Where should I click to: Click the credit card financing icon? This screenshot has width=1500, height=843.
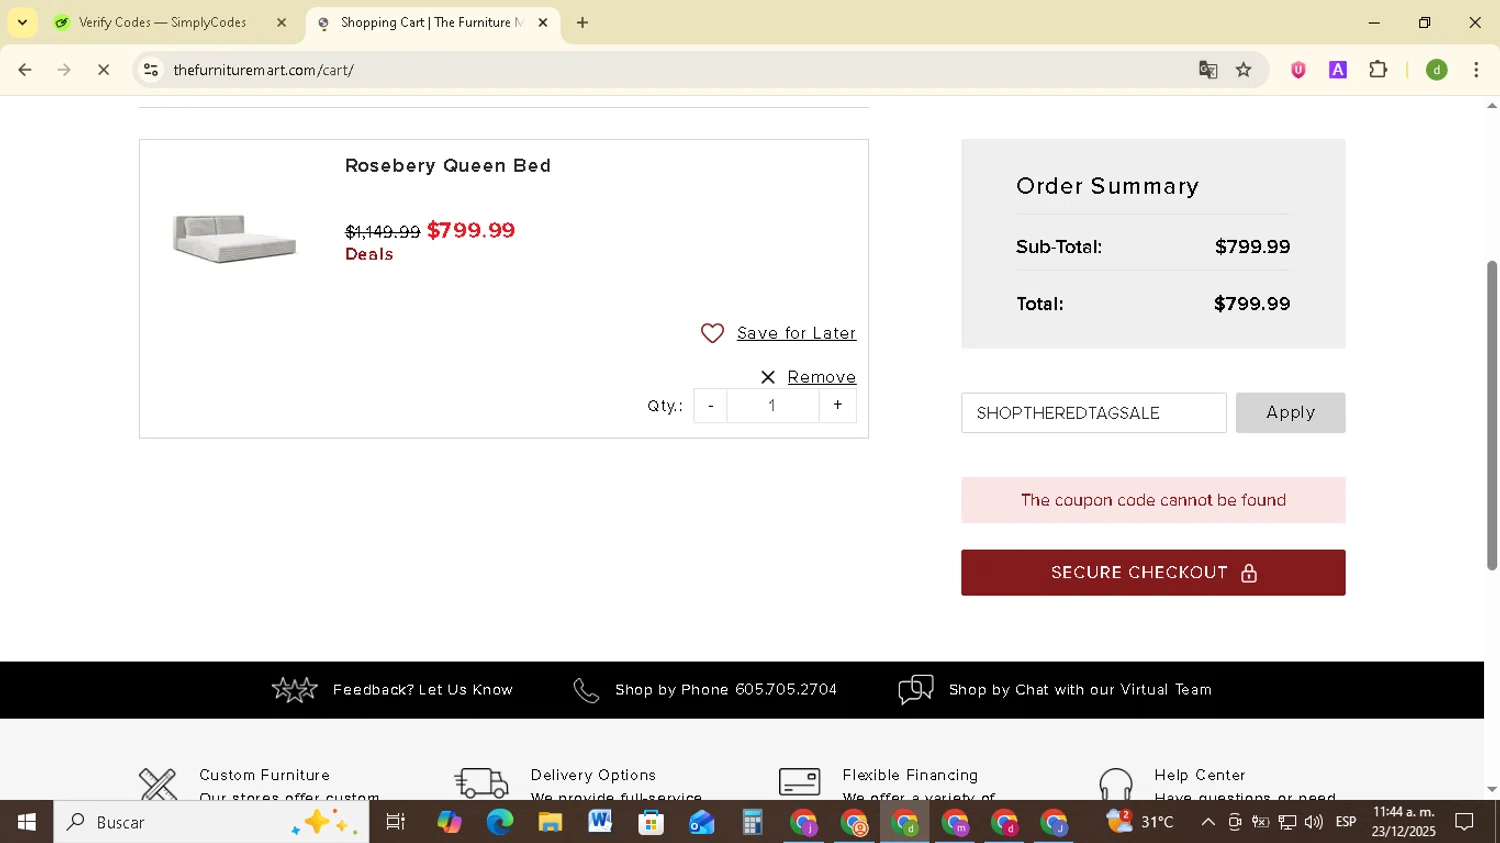pyautogui.click(x=799, y=781)
